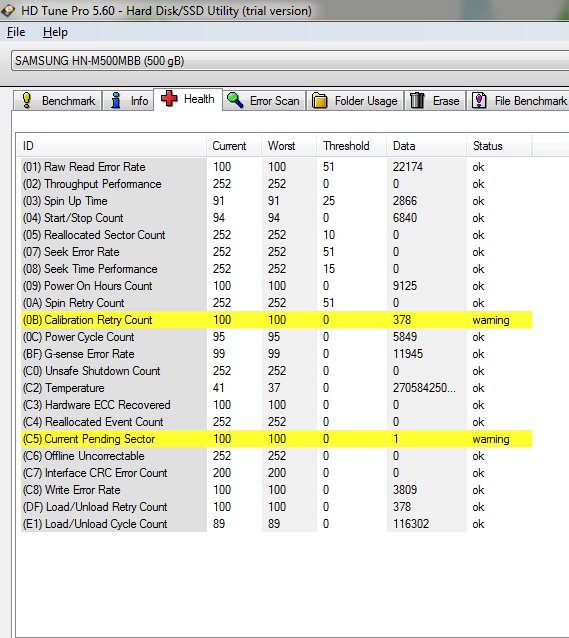Screen dimensions: 569x638
Task: Click the Erase trash can icon
Action: tap(417, 100)
